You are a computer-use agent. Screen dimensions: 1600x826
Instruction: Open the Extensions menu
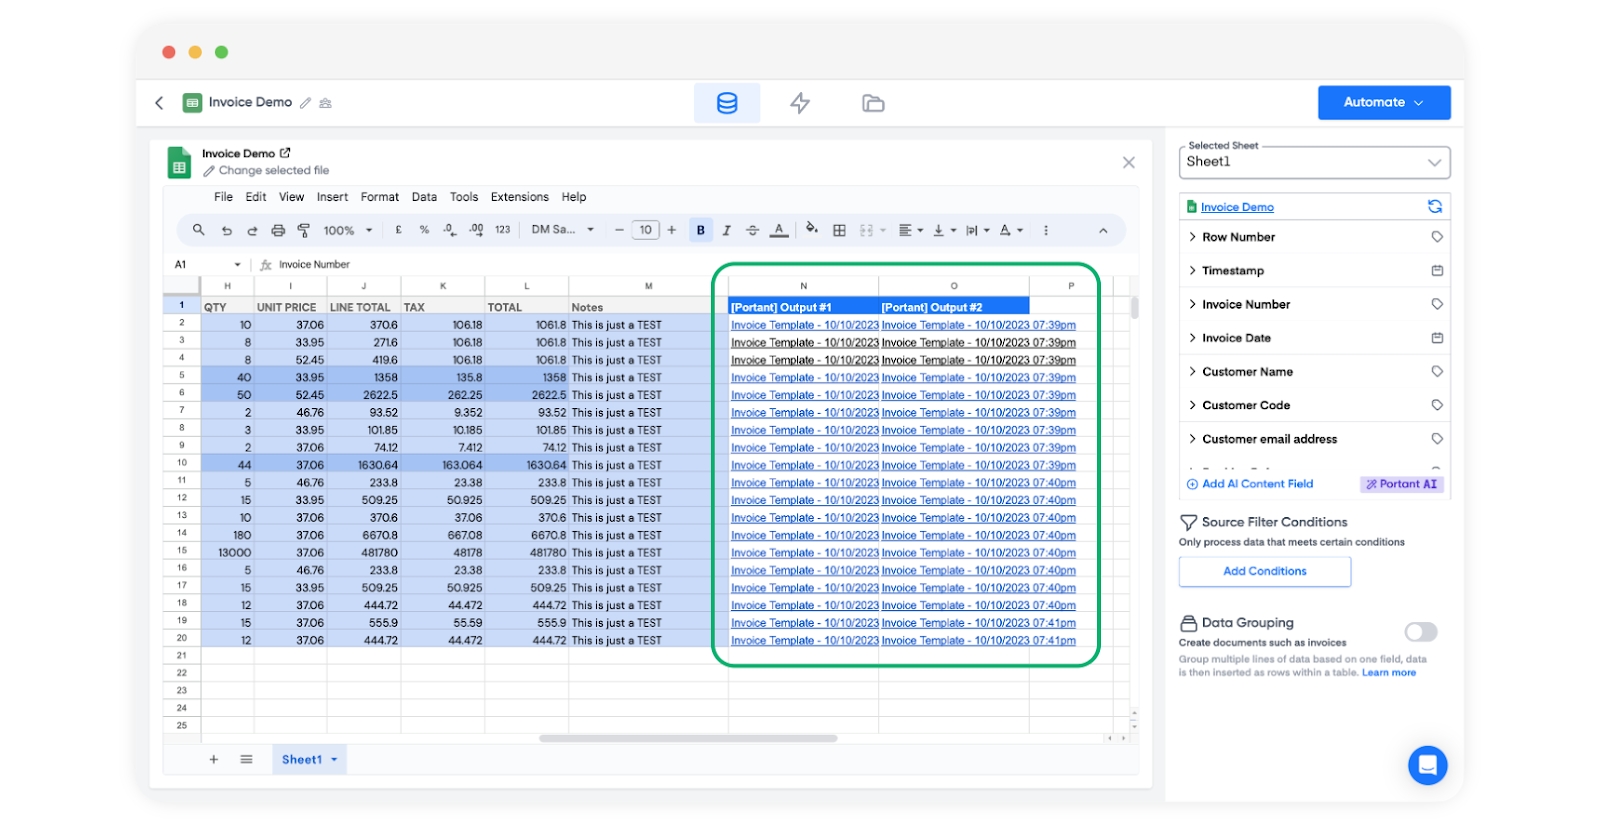tap(519, 197)
